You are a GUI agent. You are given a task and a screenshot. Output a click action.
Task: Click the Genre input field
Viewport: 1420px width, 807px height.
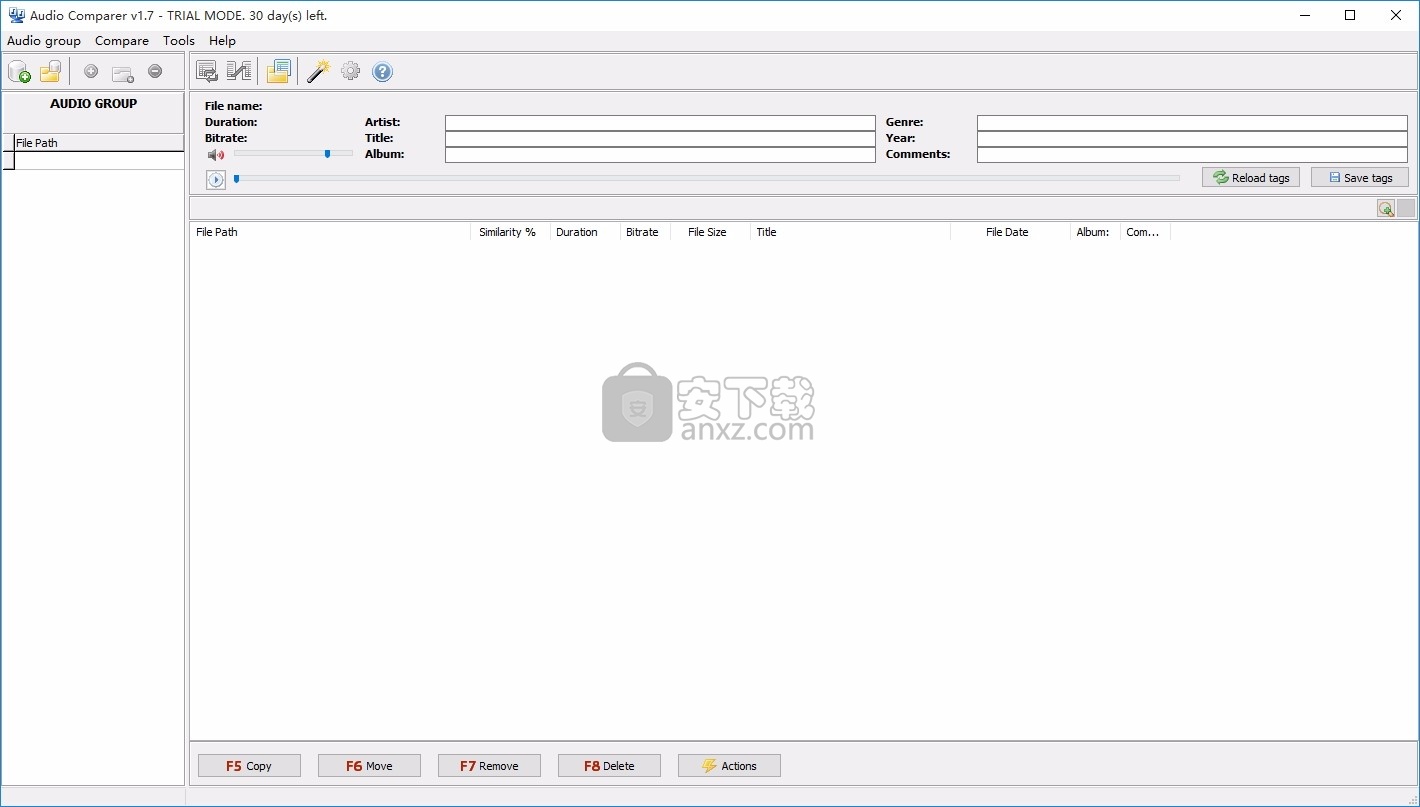pos(1192,123)
